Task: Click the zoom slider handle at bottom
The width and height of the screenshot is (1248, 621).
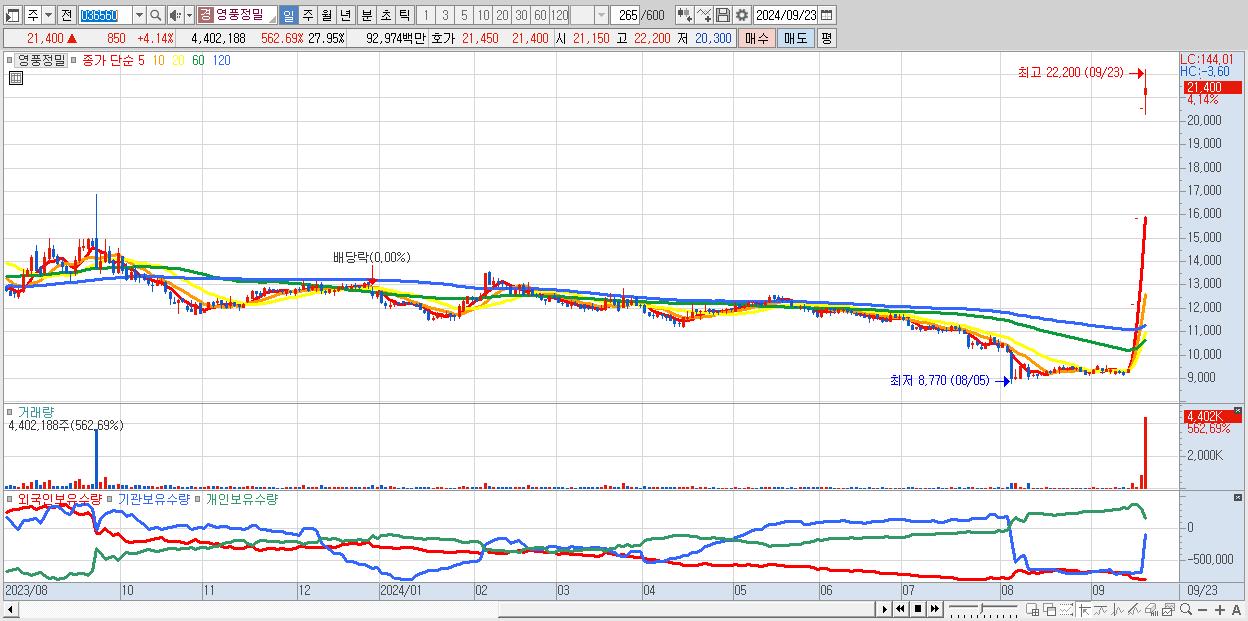Action: [982, 608]
